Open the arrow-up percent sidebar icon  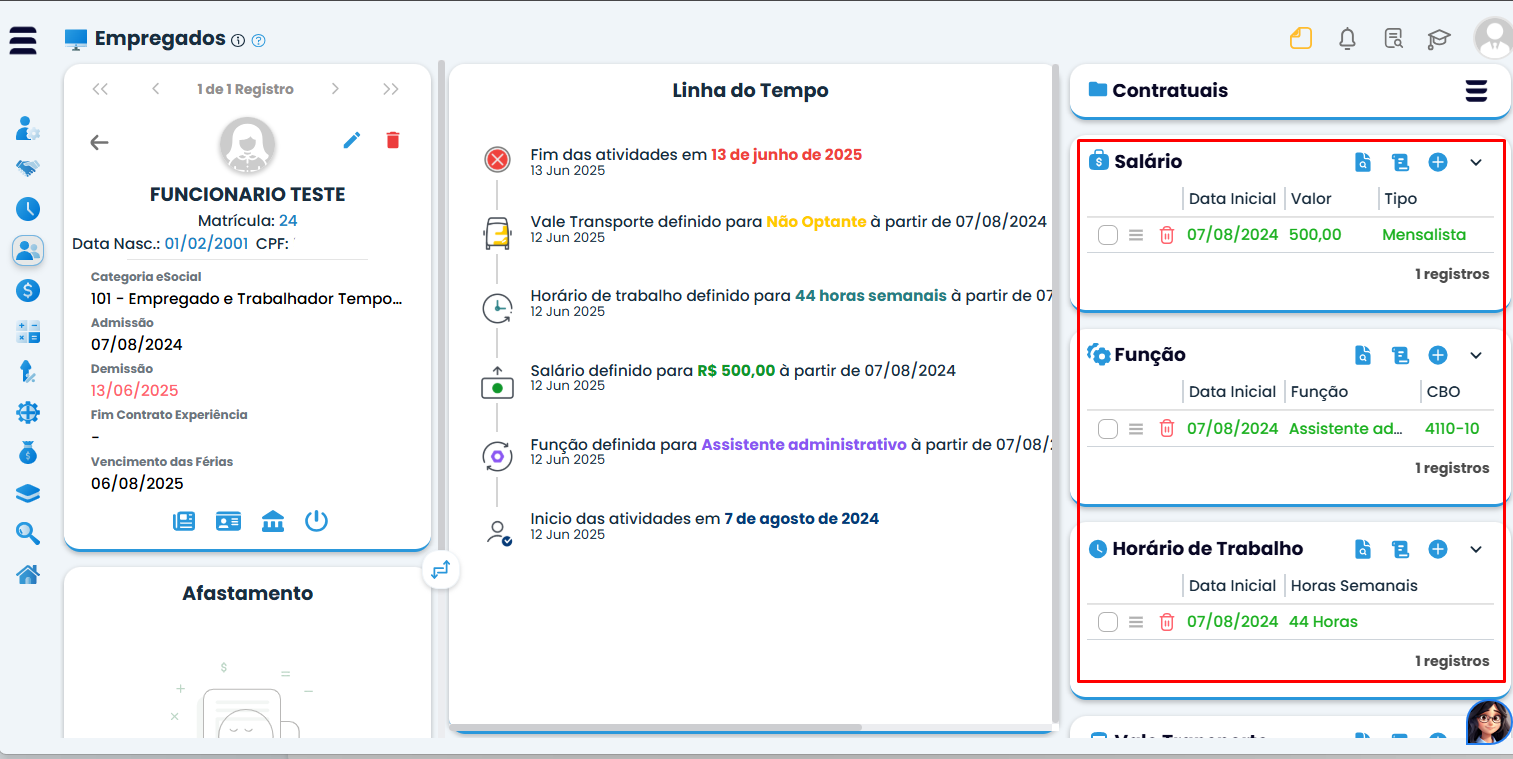pos(28,372)
